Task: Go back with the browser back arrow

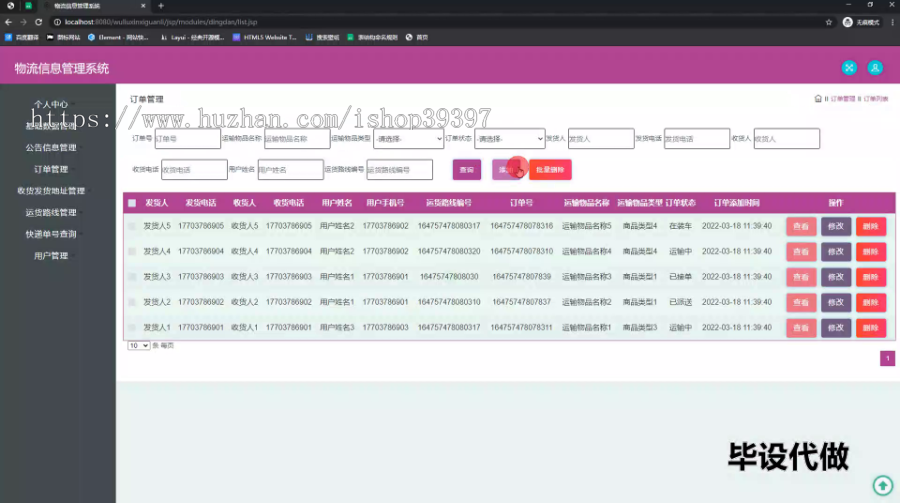Action: pyautogui.click(x=8, y=22)
